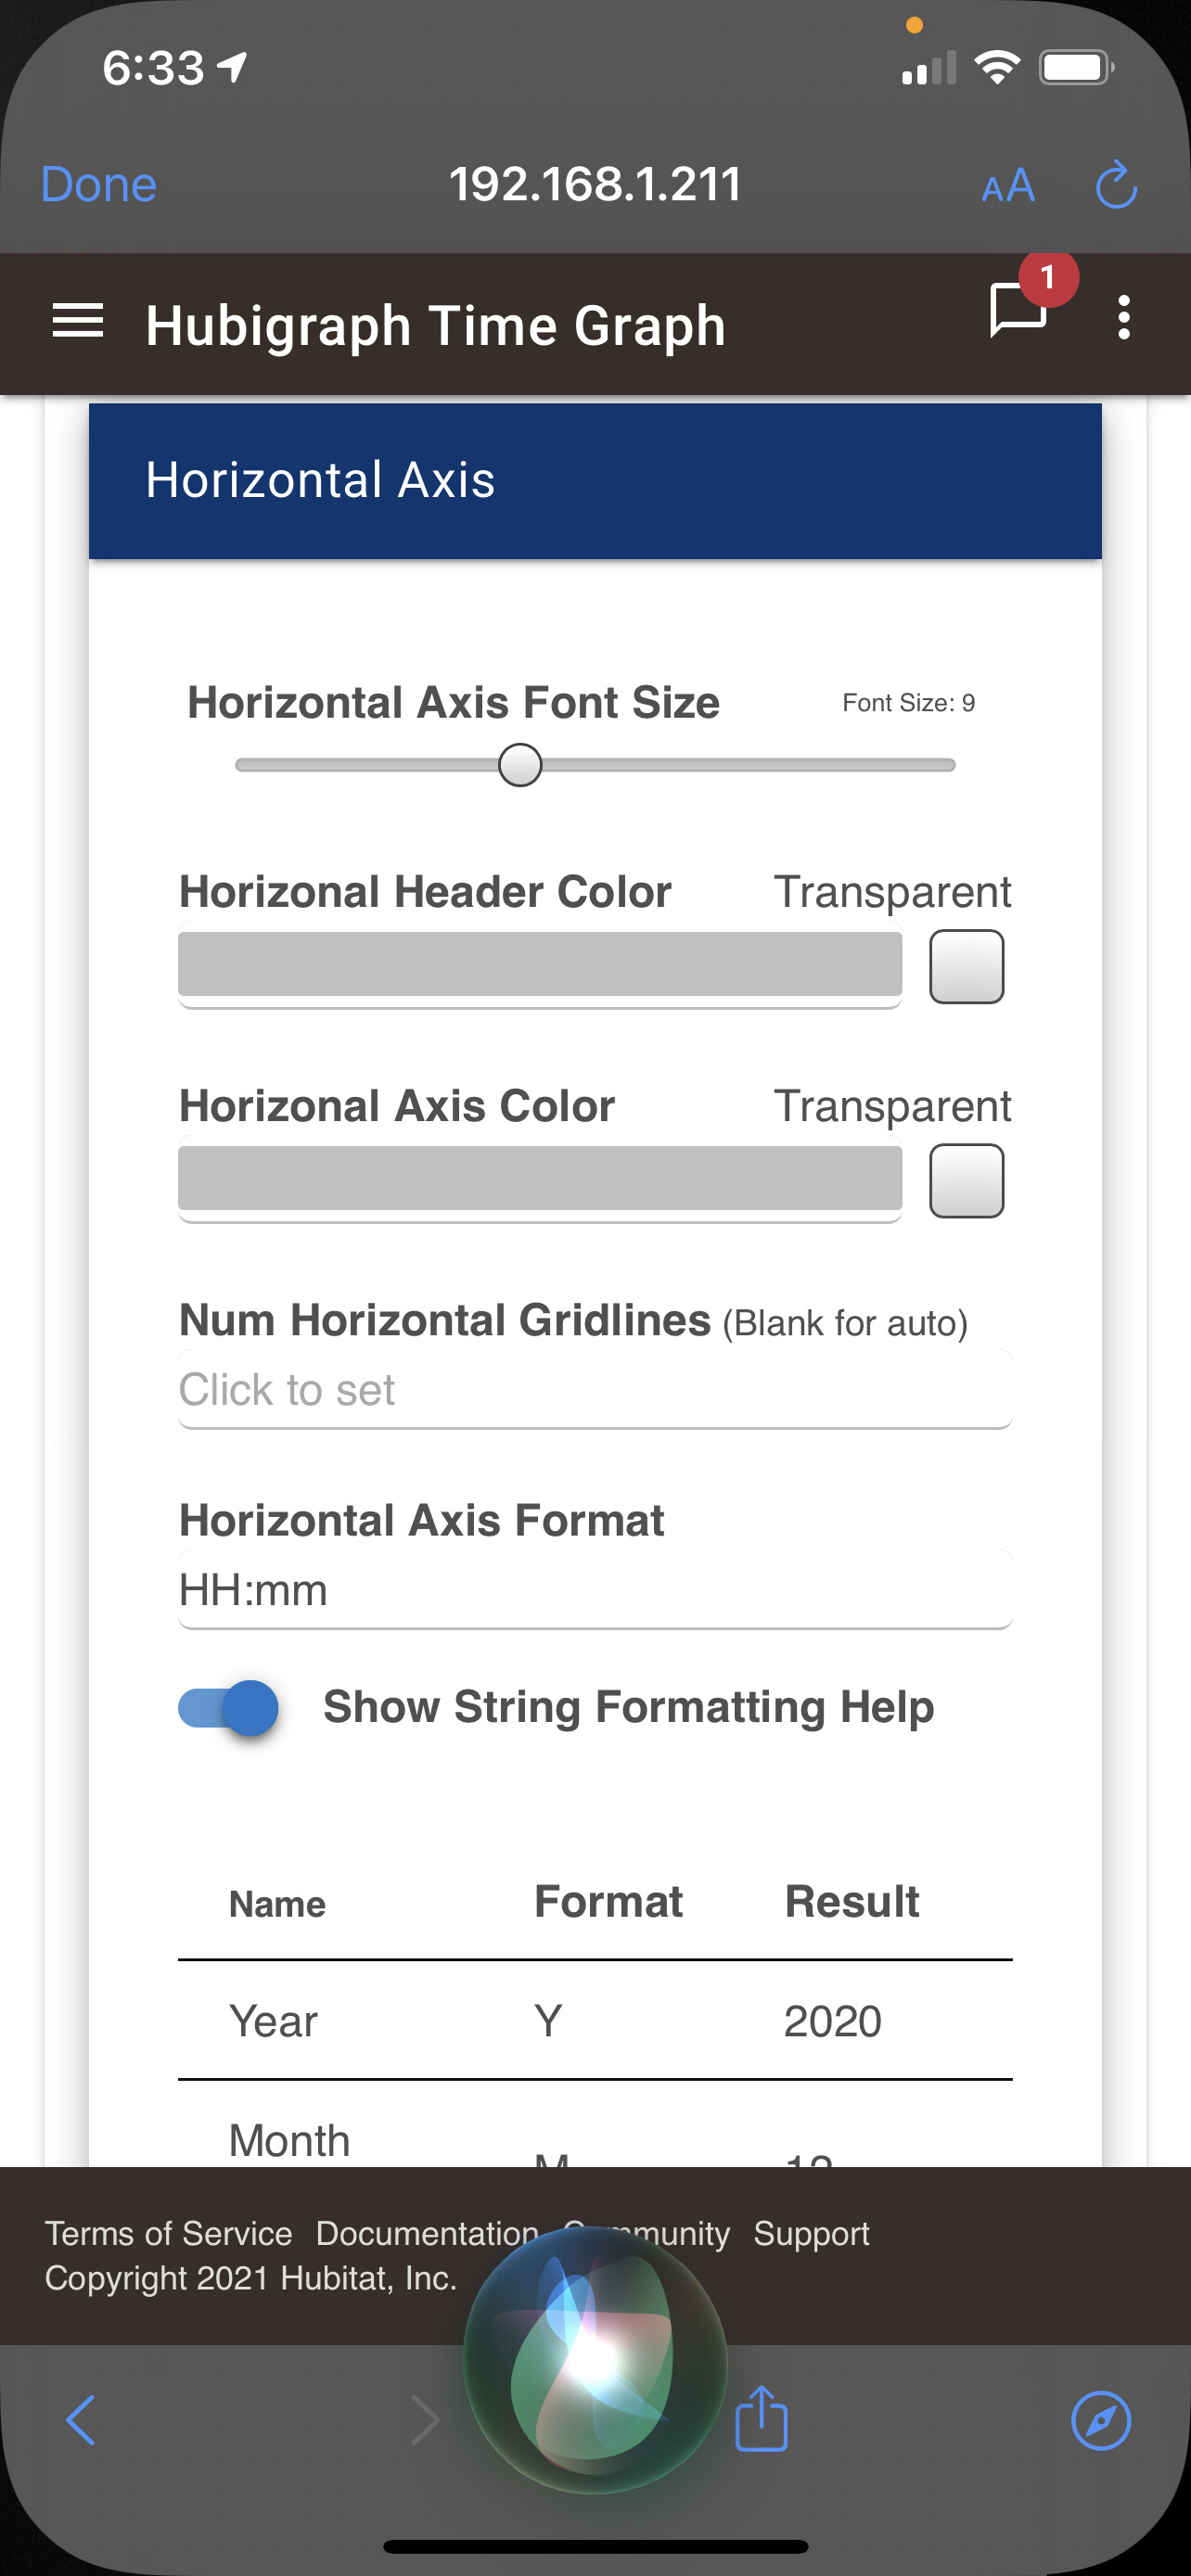Check Transparent box for Horizonal Axis Color
This screenshot has width=1191, height=2576.
tap(966, 1181)
